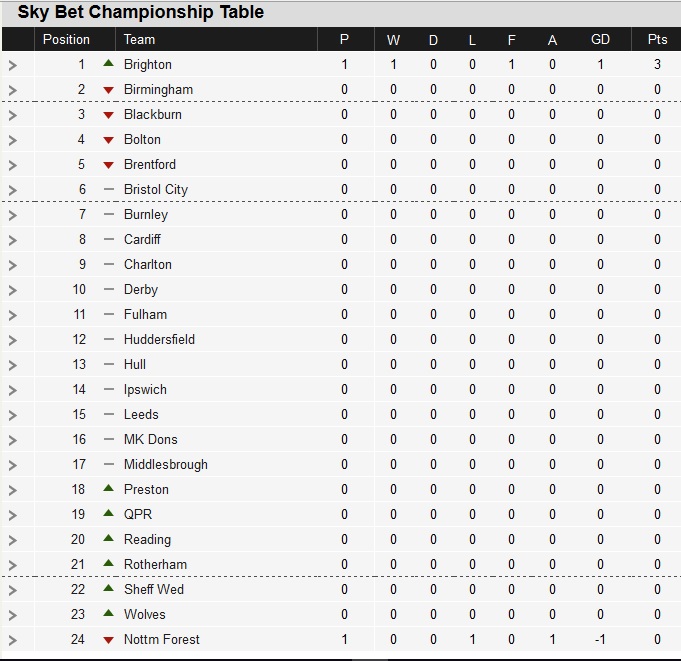Click the green up arrow beside Brighton
This screenshot has width=681, height=661.
(x=109, y=63)
